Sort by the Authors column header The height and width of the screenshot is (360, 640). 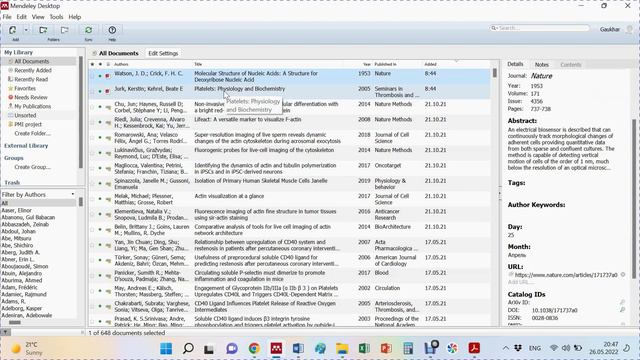pyautogui.click(x=121, y=64)
